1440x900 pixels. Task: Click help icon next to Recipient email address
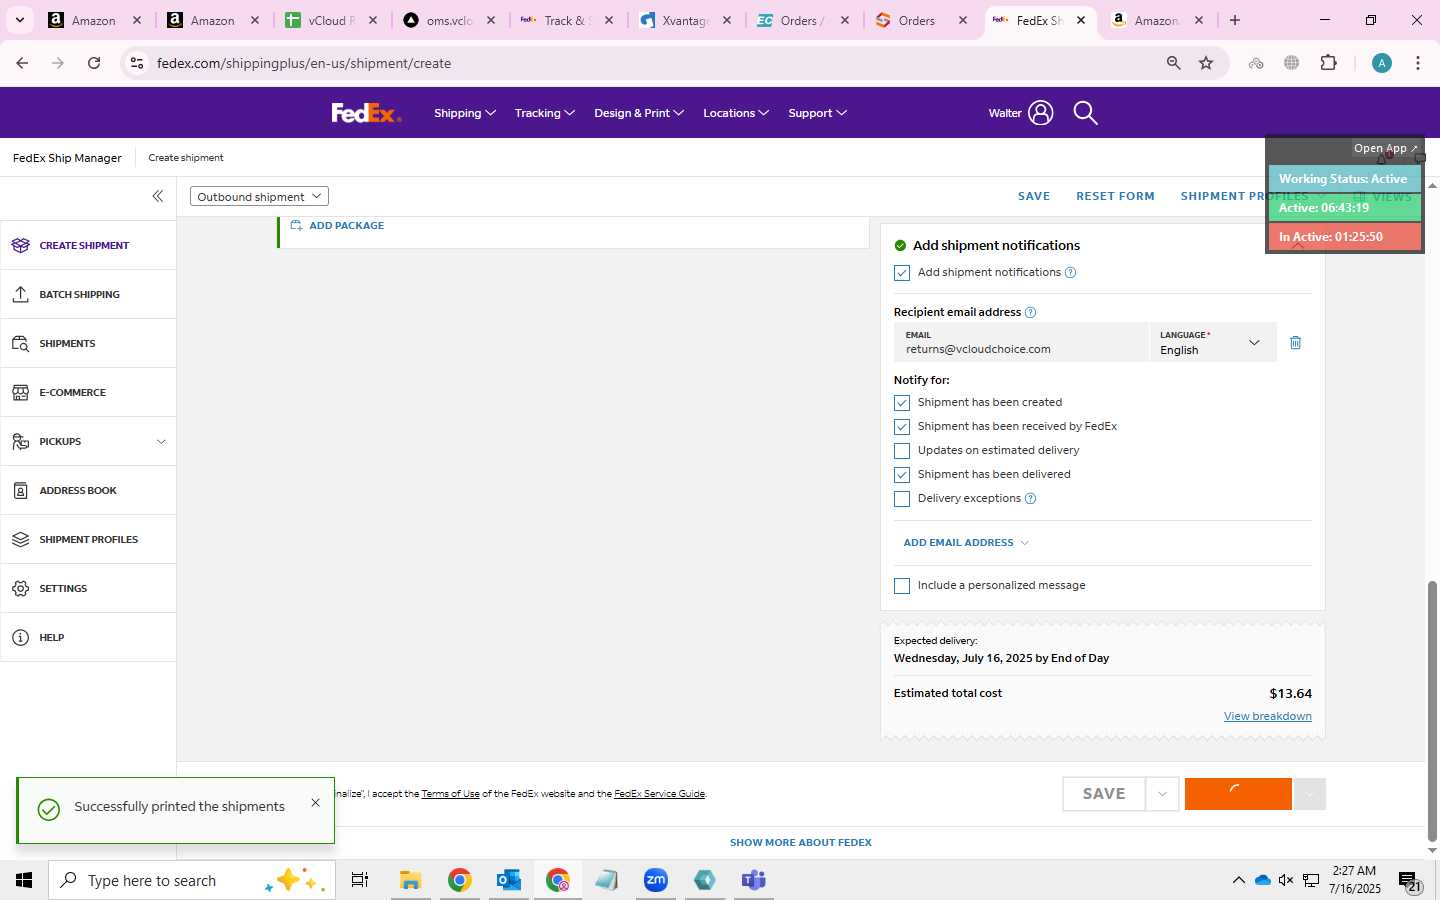[1031, 312]
